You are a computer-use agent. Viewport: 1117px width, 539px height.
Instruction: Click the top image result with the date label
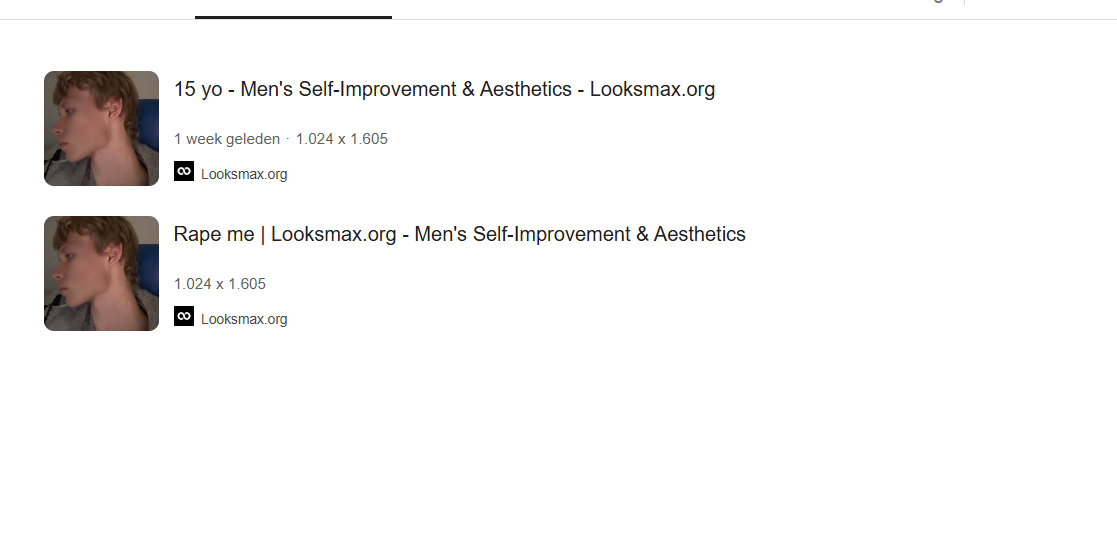point(101,128)
